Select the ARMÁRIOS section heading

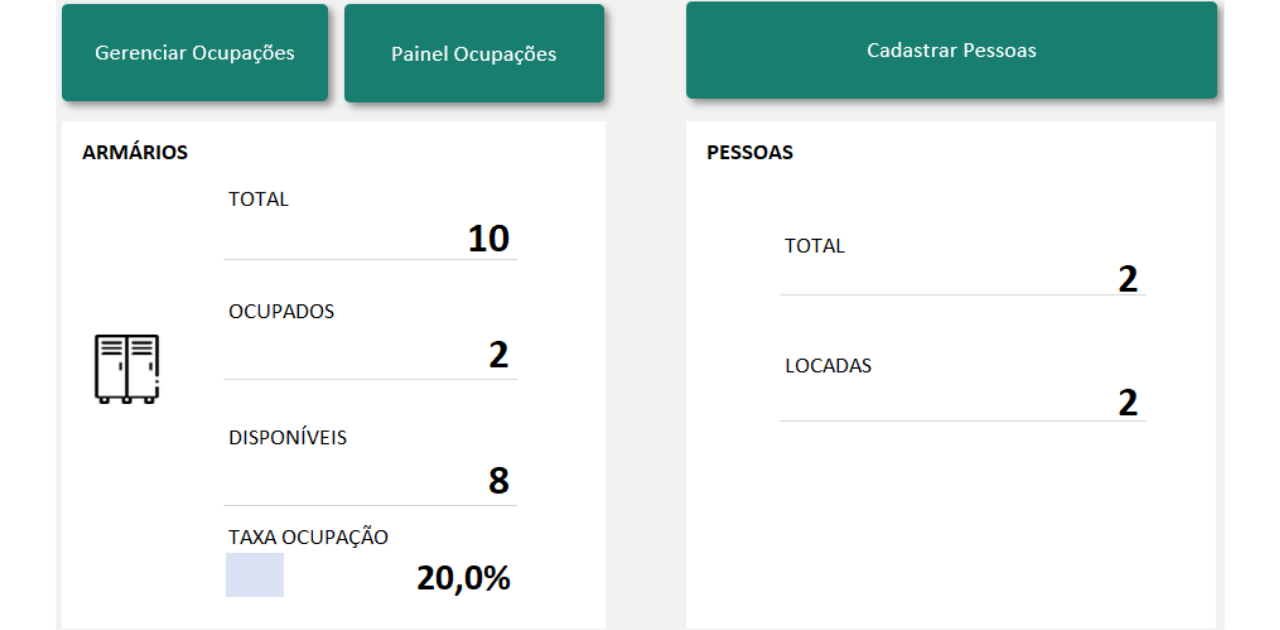point(135,153)
